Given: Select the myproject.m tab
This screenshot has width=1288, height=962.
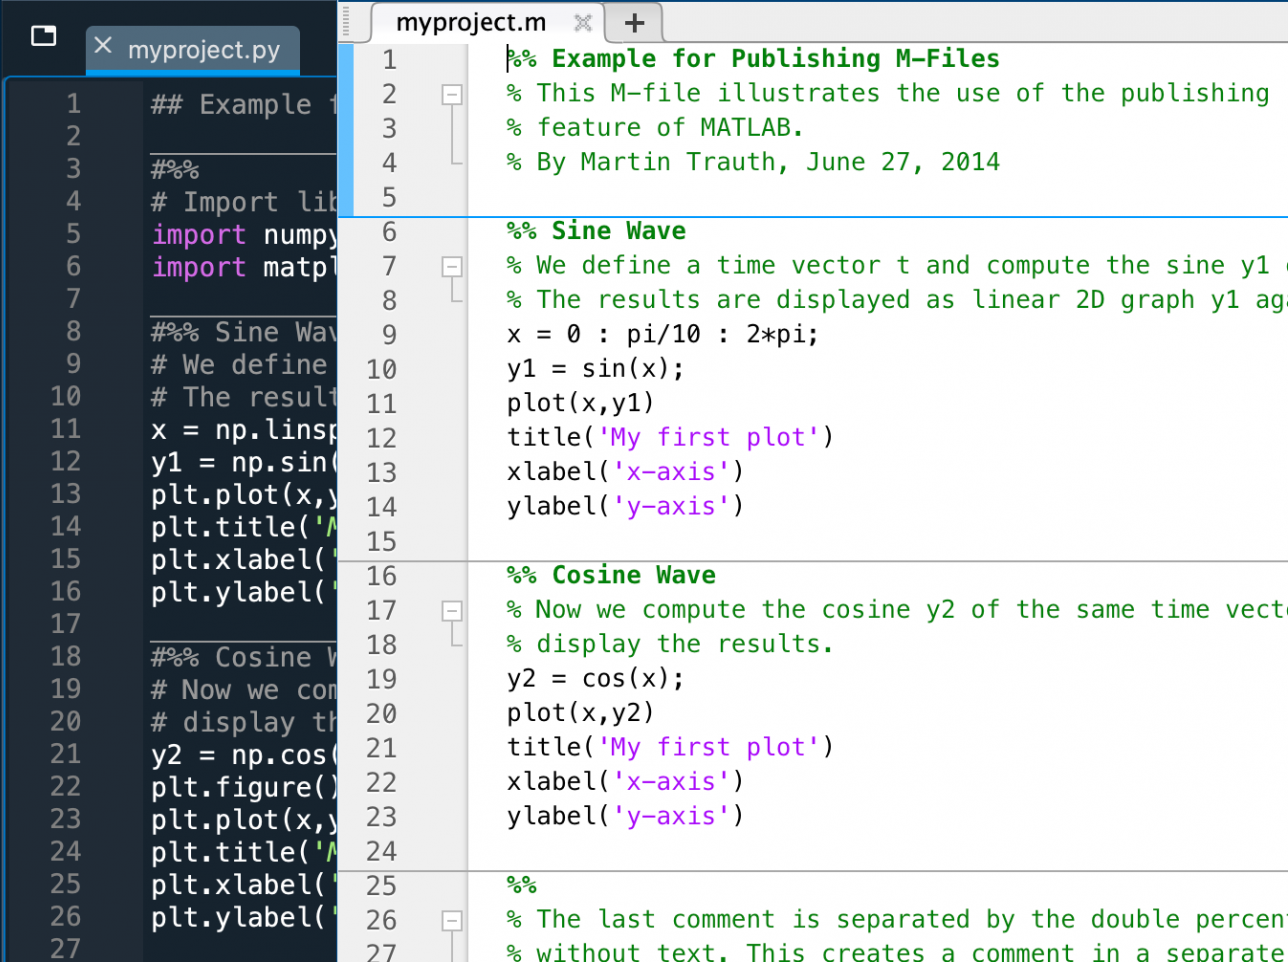Looking at the screenshot, I should click(470, 22).
